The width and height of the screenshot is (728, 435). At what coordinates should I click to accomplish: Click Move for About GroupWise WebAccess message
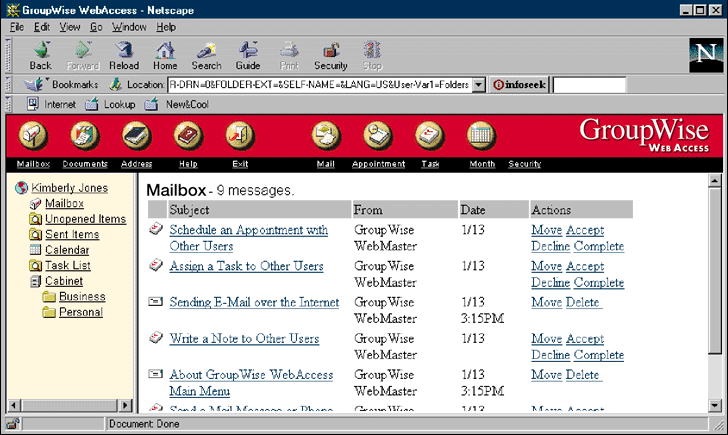tap(546, 375)
